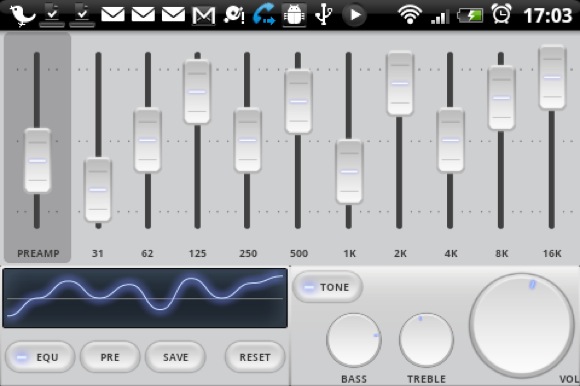Tap the 62 frequency label

(x=147, y=254)
